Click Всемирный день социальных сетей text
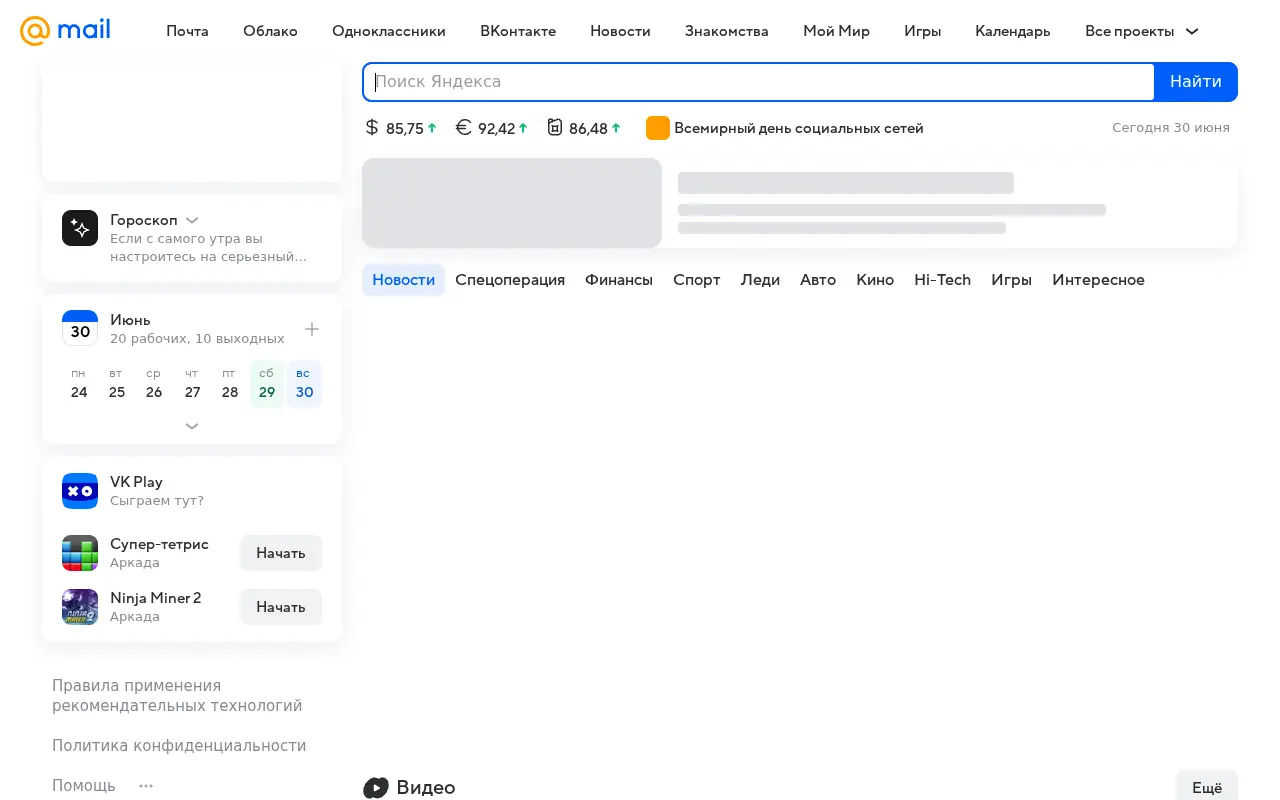The height and width of the screenshot is (800, 1280). pyautogui.click(x=799, y=128)
